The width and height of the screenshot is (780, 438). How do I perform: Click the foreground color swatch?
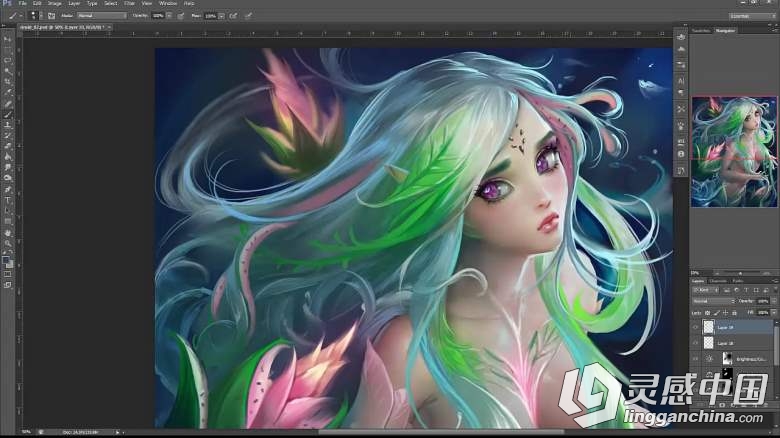point(5,260)
